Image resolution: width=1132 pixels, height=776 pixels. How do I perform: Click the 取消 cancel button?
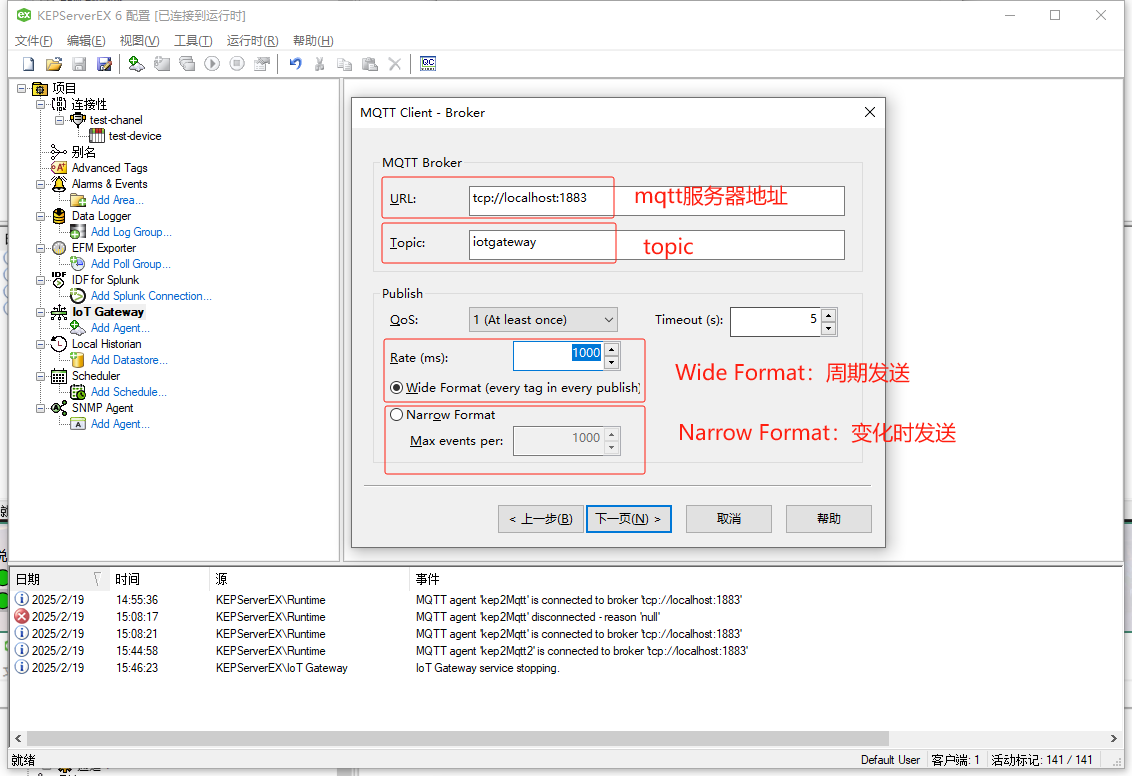pyautogui.click(x=728, y=519)
